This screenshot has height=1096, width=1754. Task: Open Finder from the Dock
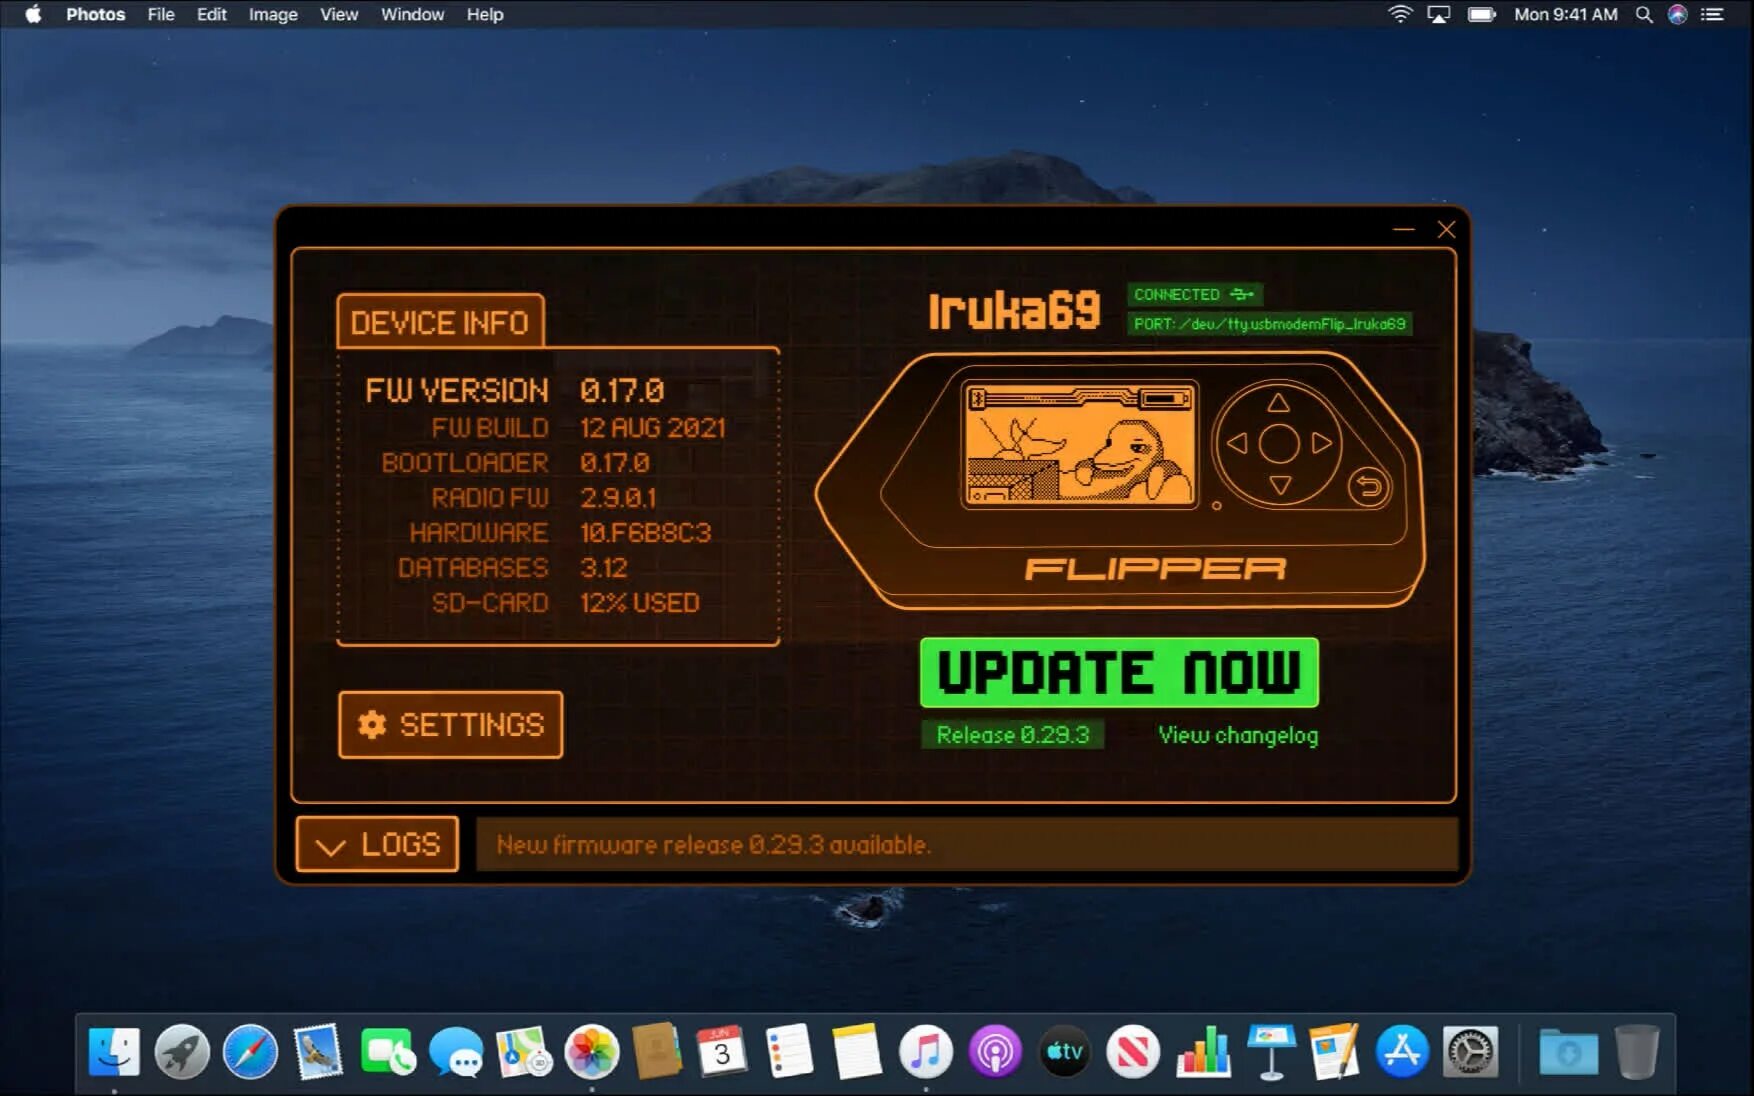pyautogui.click(x=114, y=1052)
